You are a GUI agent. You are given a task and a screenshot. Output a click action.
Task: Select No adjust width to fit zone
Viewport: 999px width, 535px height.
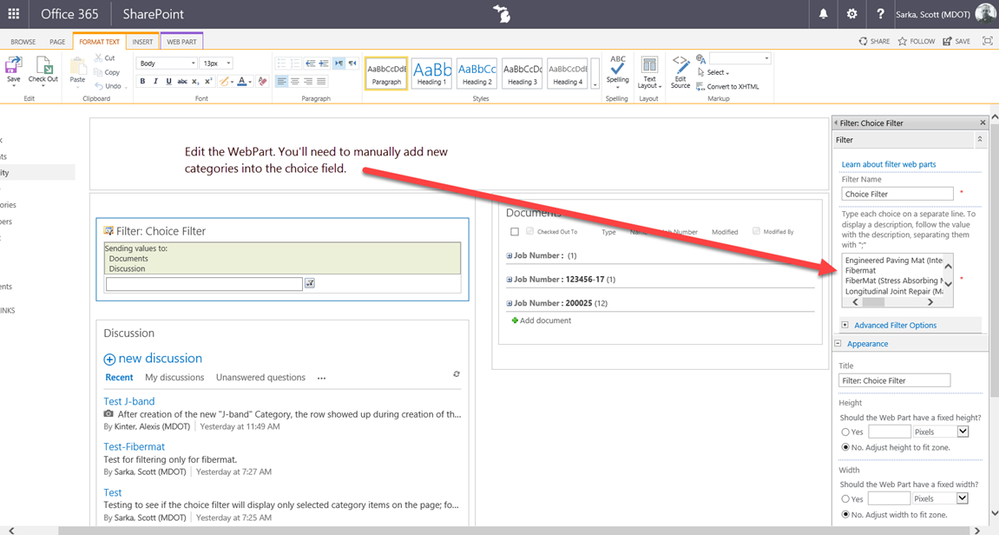[845, 515]
